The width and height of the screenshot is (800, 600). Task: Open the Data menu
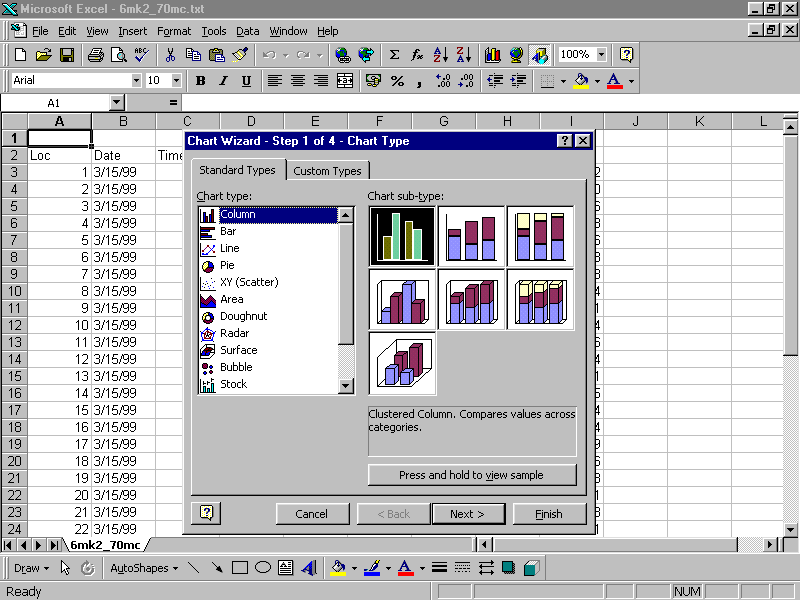pyautogui.click(x=247, y=31)
